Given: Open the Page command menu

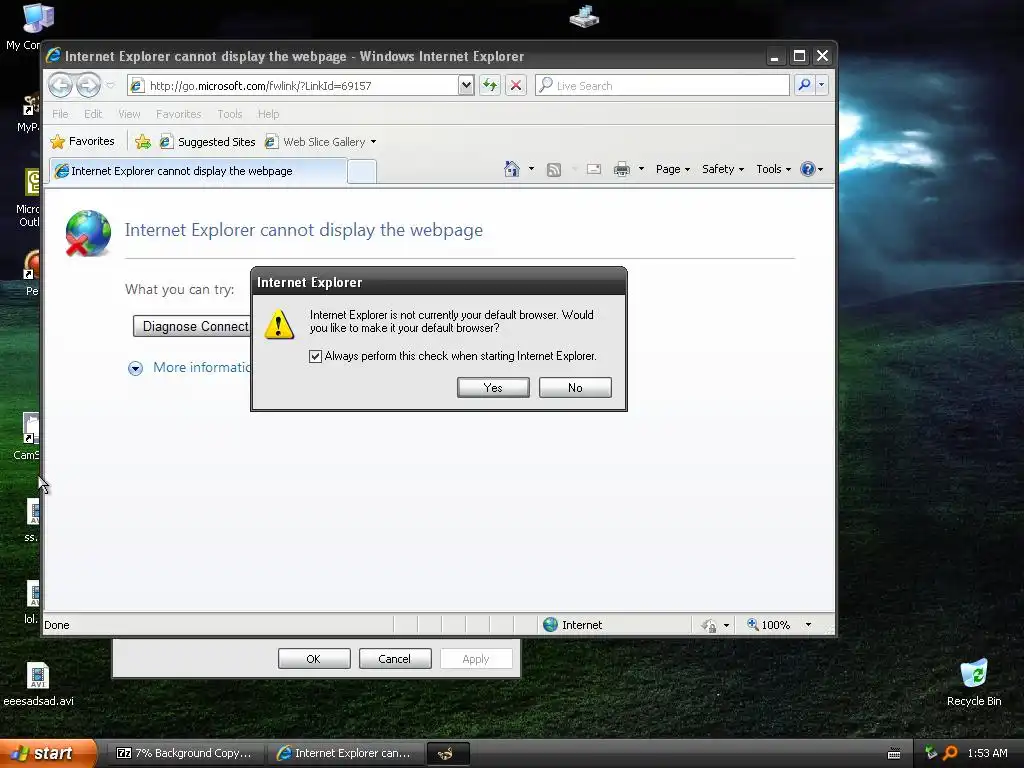Looking at the screenshot, I should coord(673,169).
